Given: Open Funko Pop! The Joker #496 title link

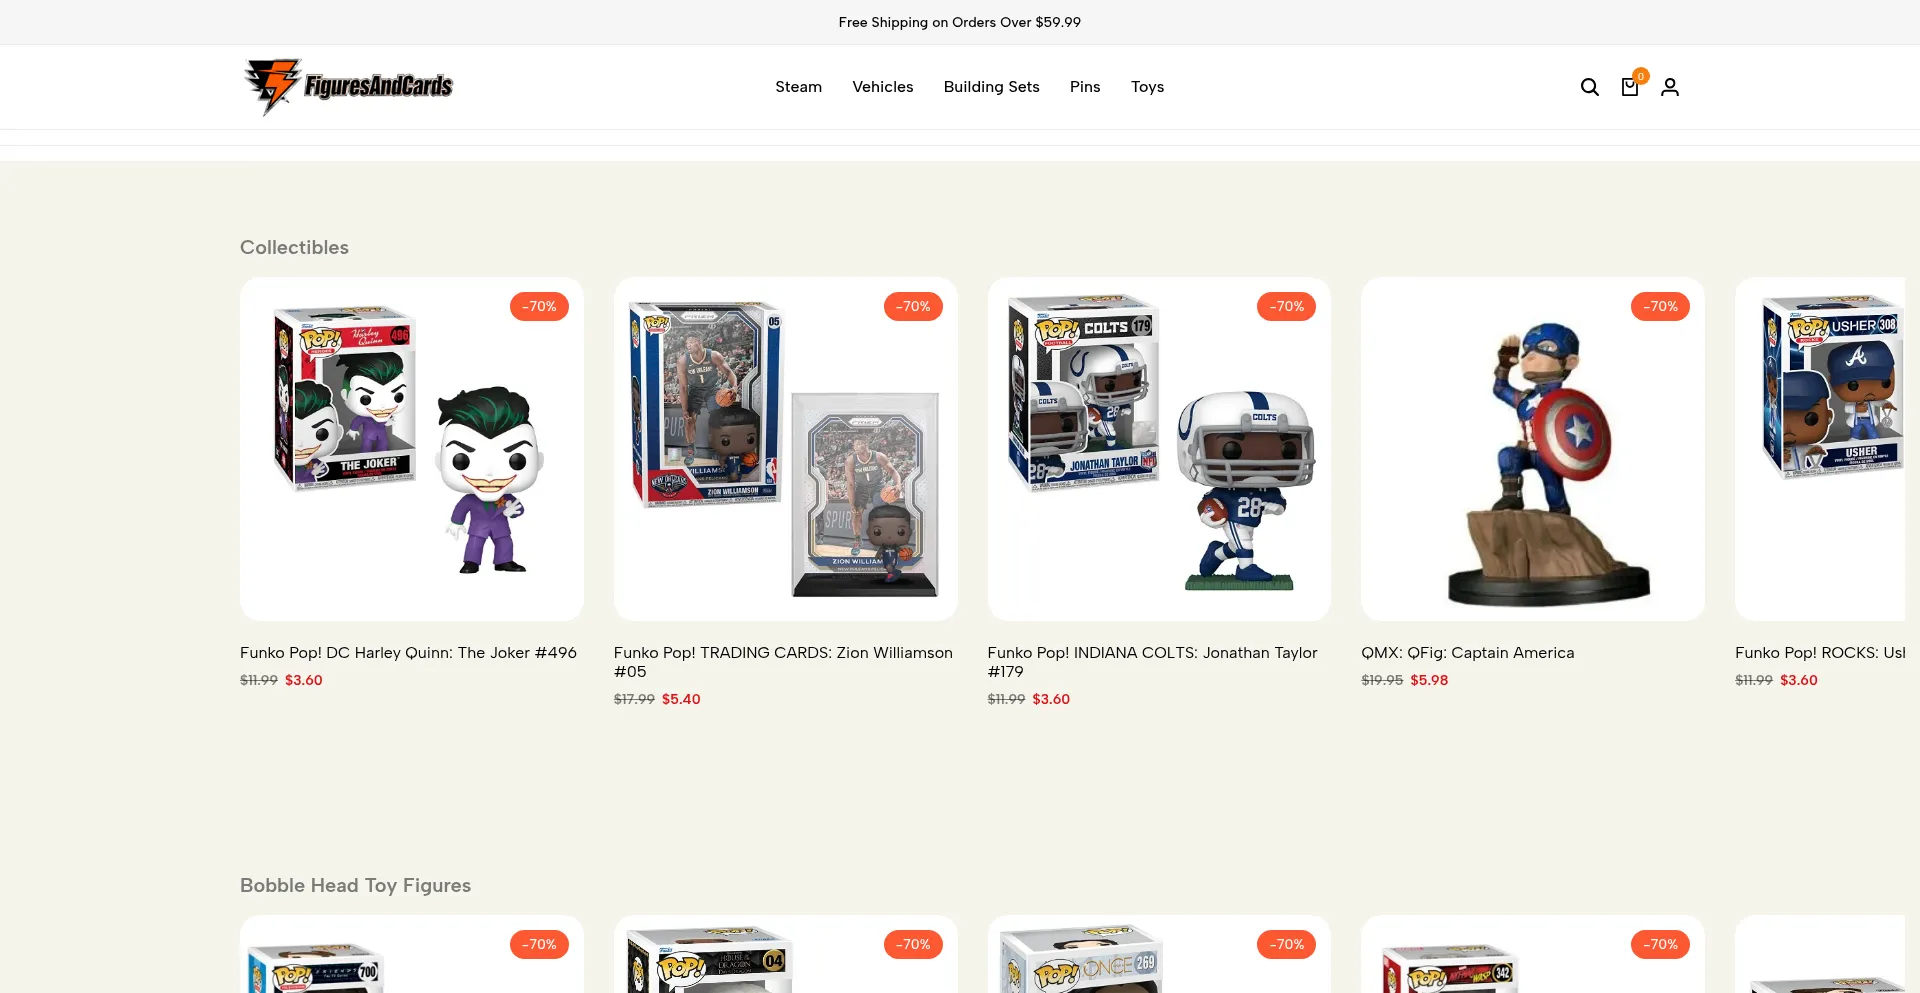Looking at the screenshot, I should (x=408, y=653).
